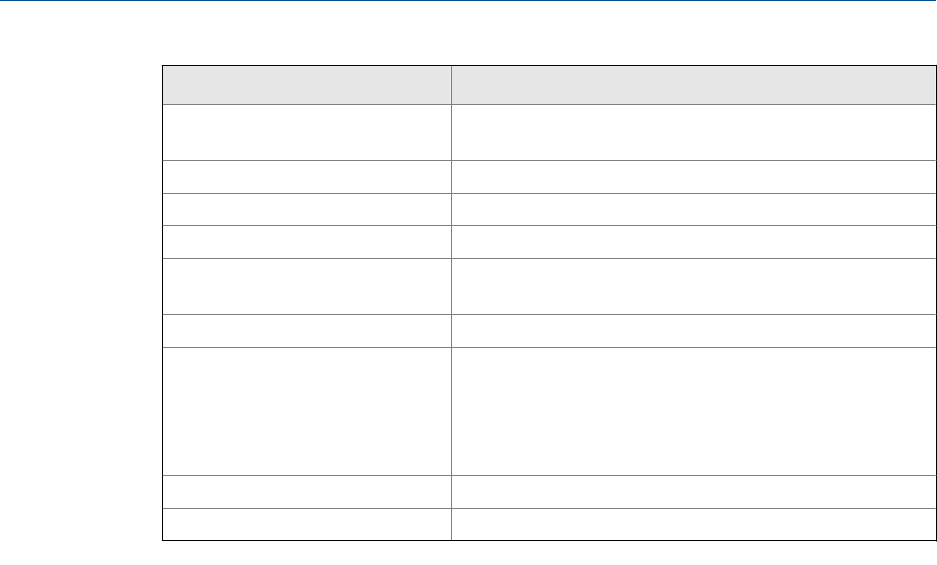The image size is (937, 565).
Task: Select the left cell of the tallest table row
Action: coord(306,411)
